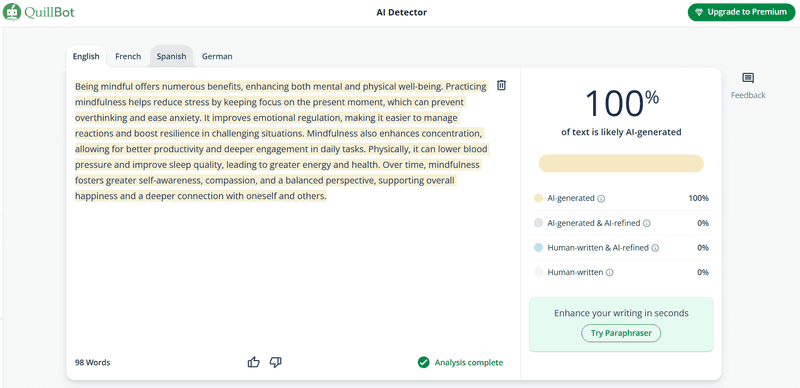Click Upgrade to Premium button
800x388 pixels.
coord(741,12)
